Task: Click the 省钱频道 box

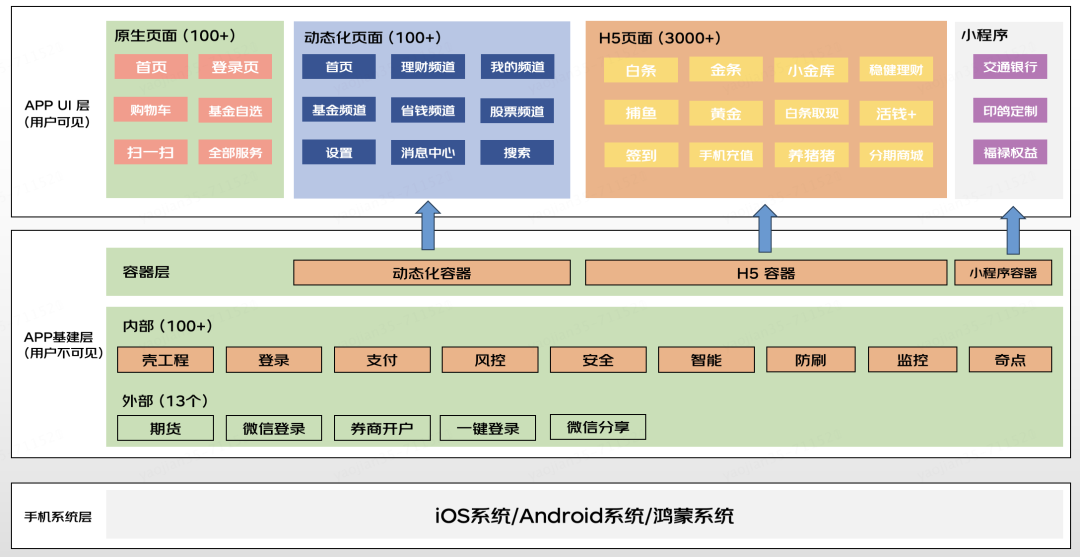Action: [x=428, y=110]
